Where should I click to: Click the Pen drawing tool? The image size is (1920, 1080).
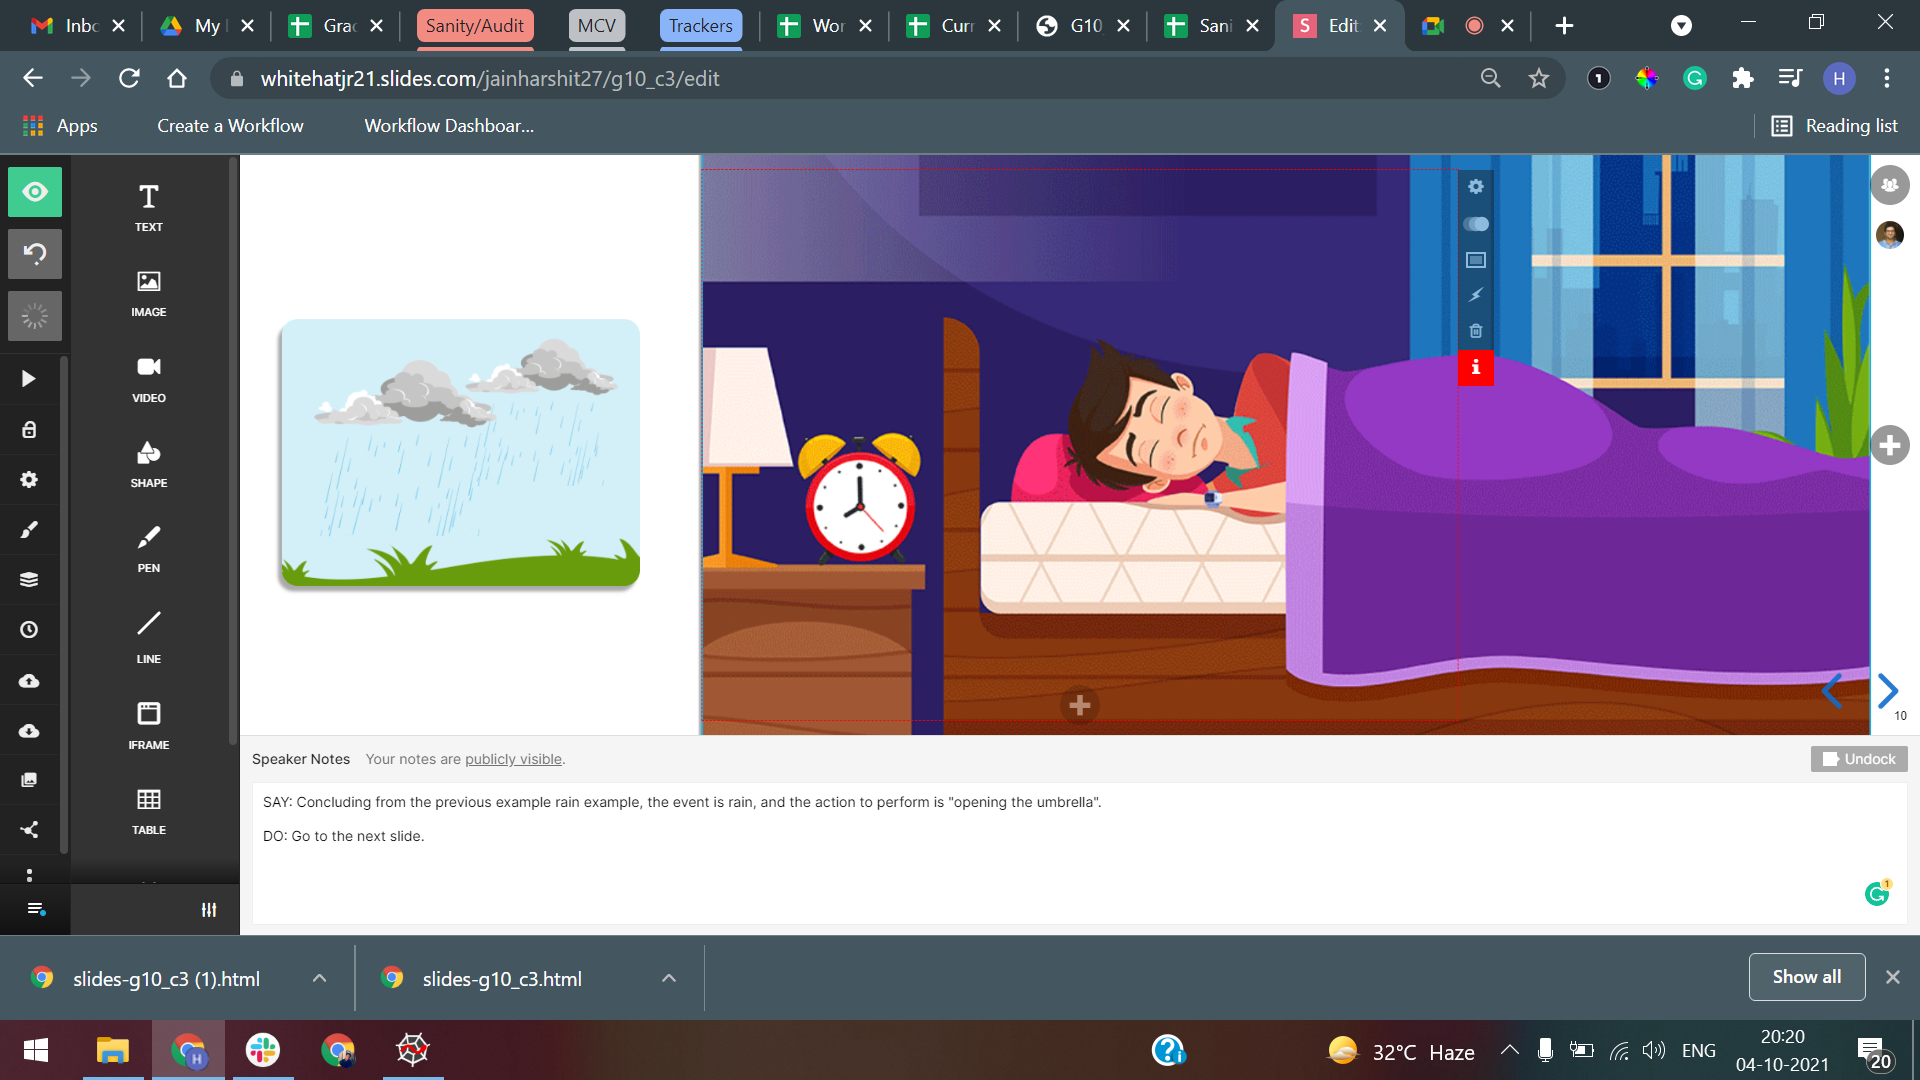point(148,548)
